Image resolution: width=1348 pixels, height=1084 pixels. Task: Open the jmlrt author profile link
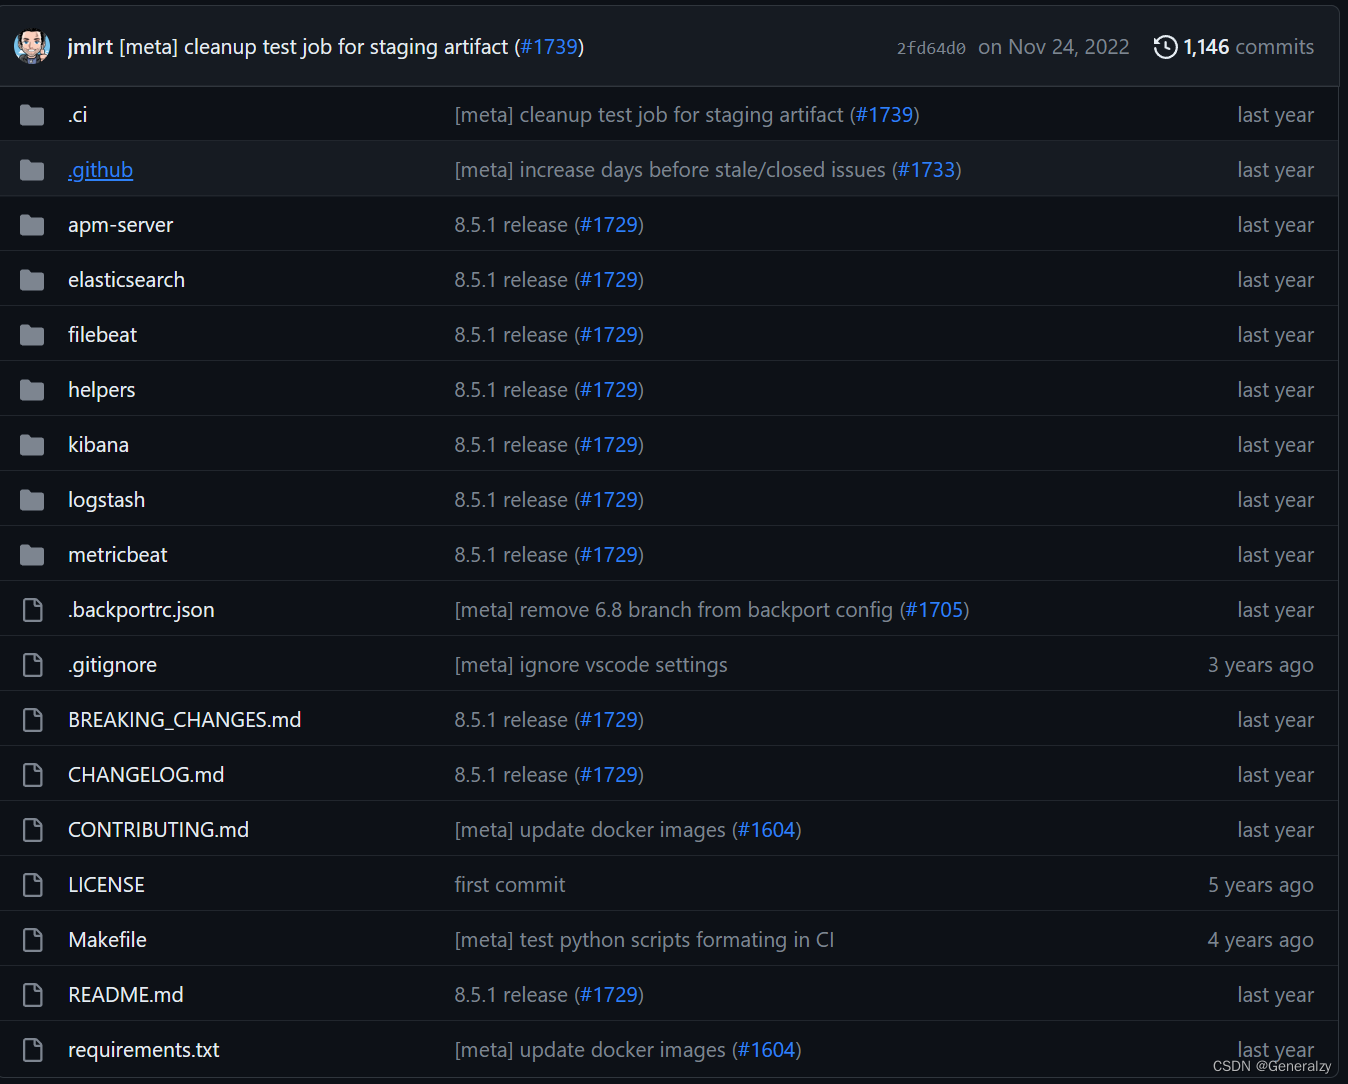pyautogui.click(x=90, y=47)
